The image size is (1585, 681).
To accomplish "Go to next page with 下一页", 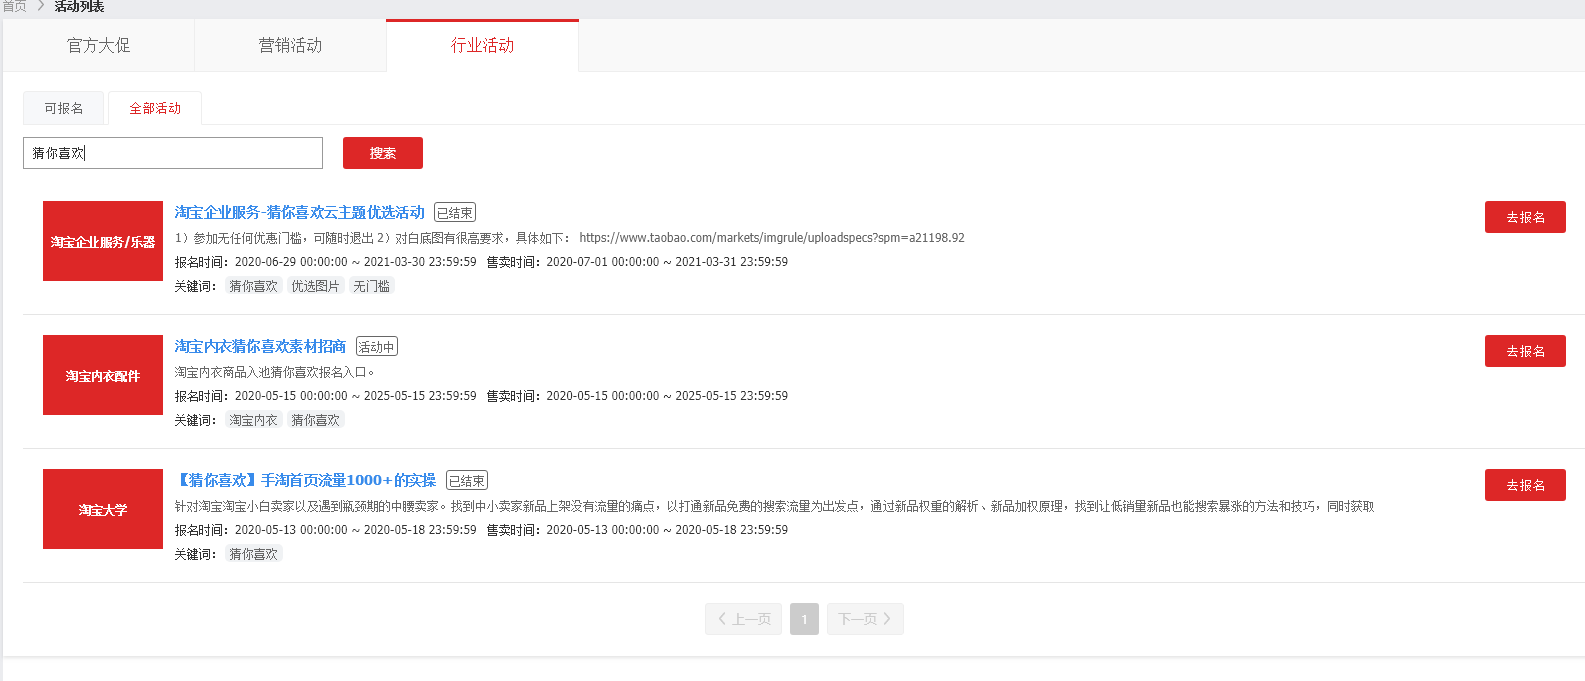I will pyautogui.click(x=865, y=619).
